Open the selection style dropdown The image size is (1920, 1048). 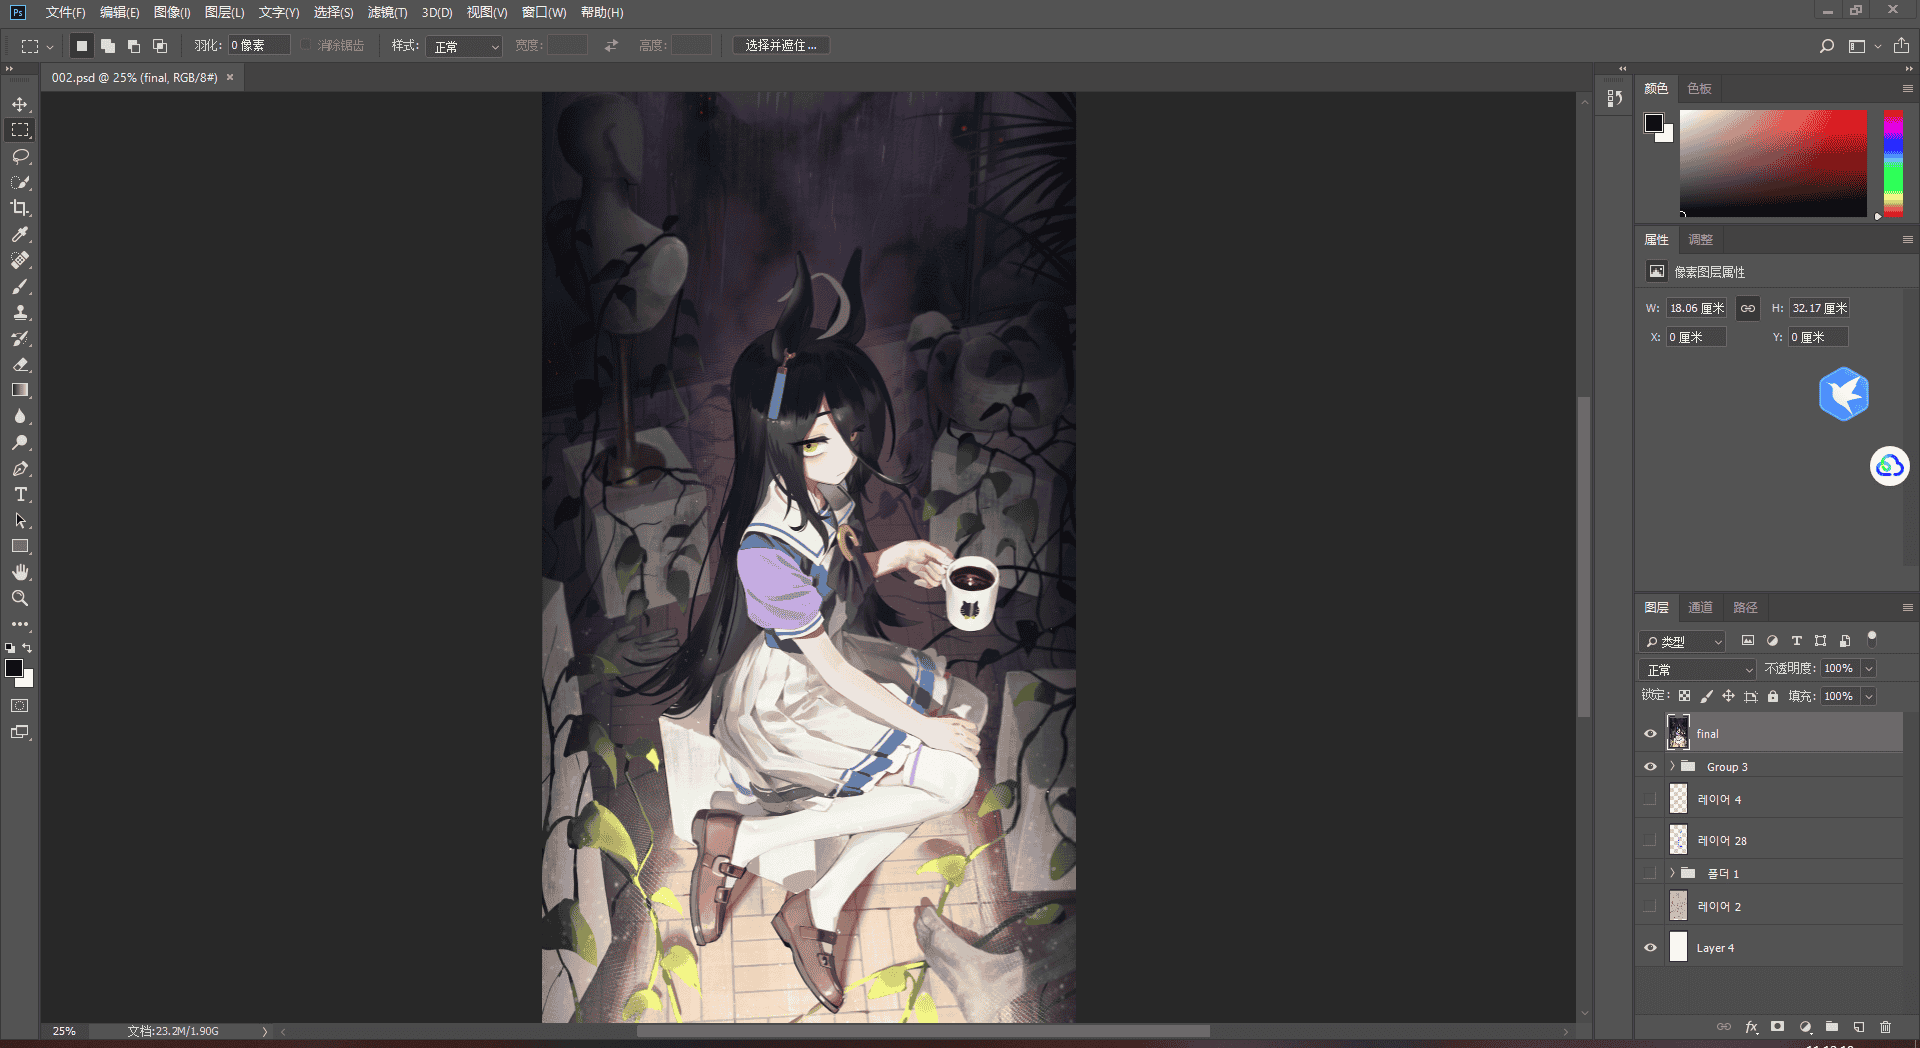tap(464, 46)
